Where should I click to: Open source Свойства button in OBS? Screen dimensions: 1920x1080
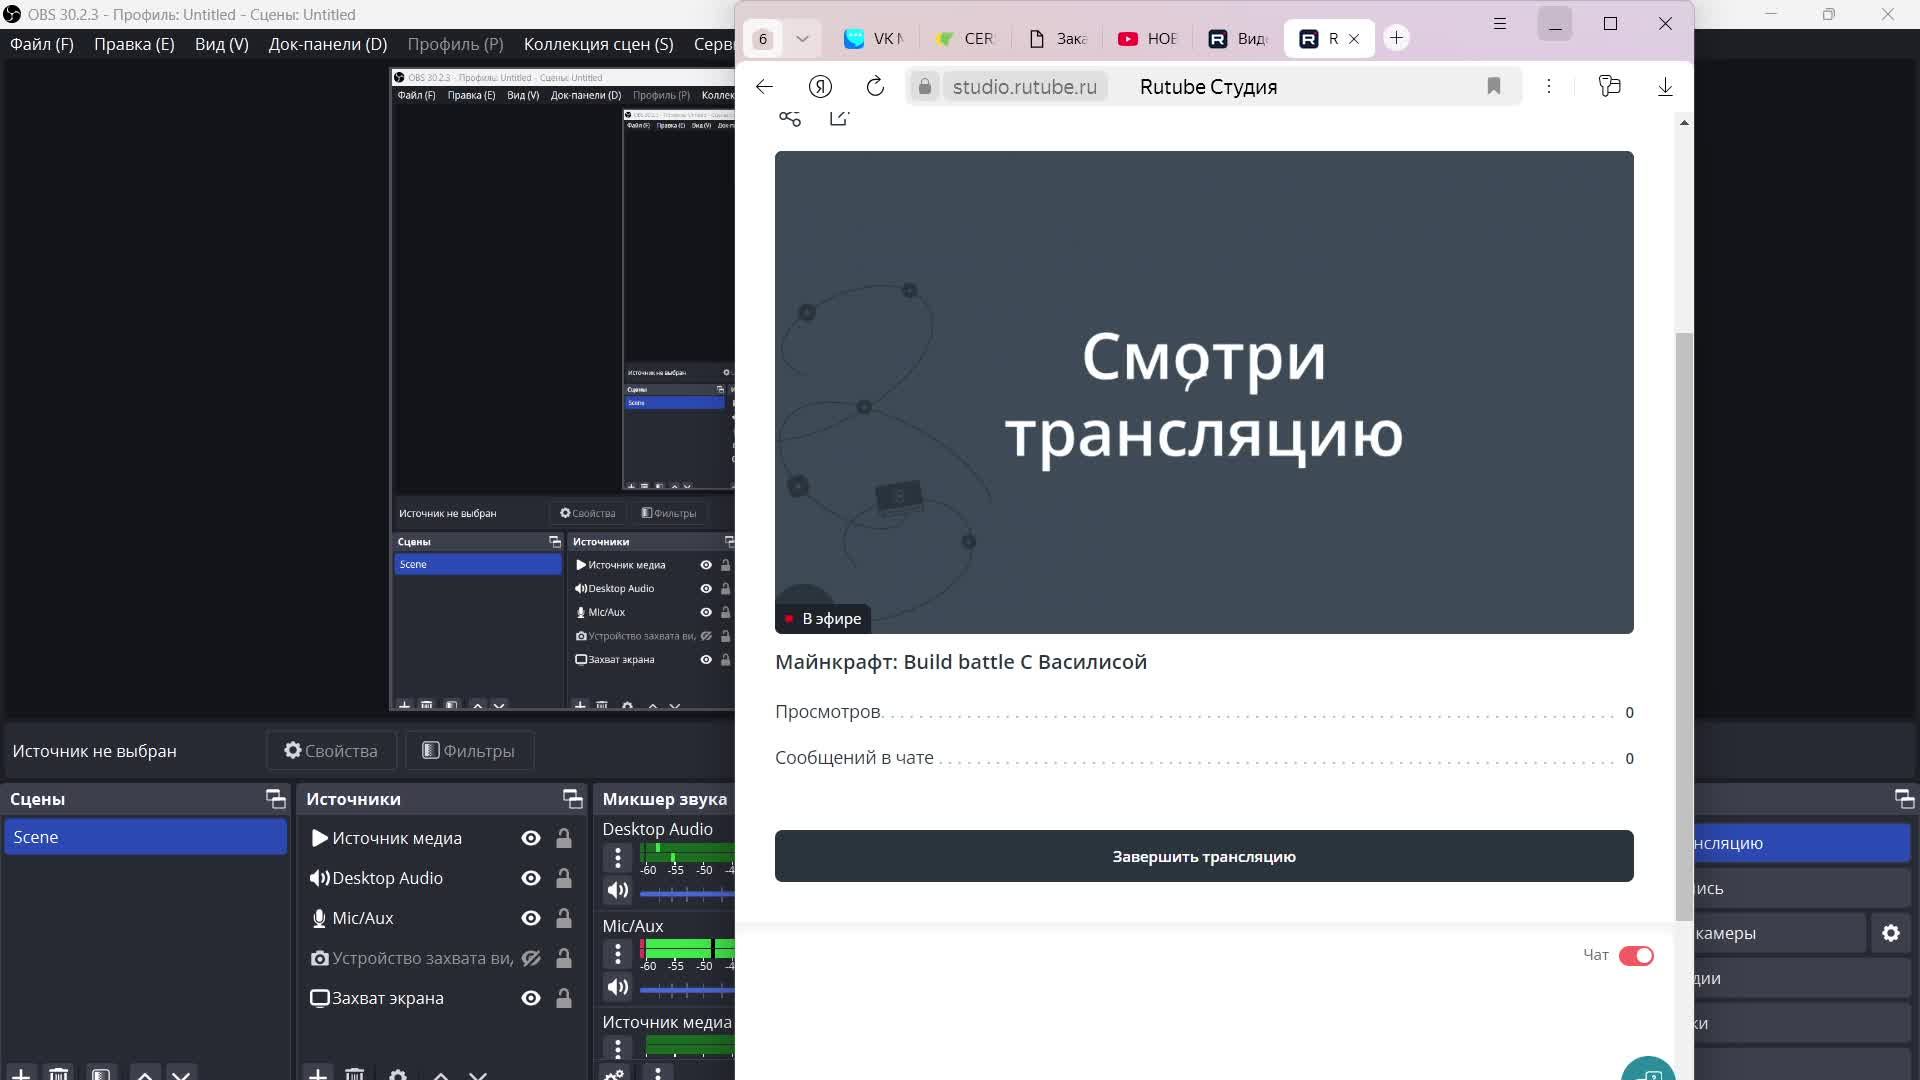point(331,751)
